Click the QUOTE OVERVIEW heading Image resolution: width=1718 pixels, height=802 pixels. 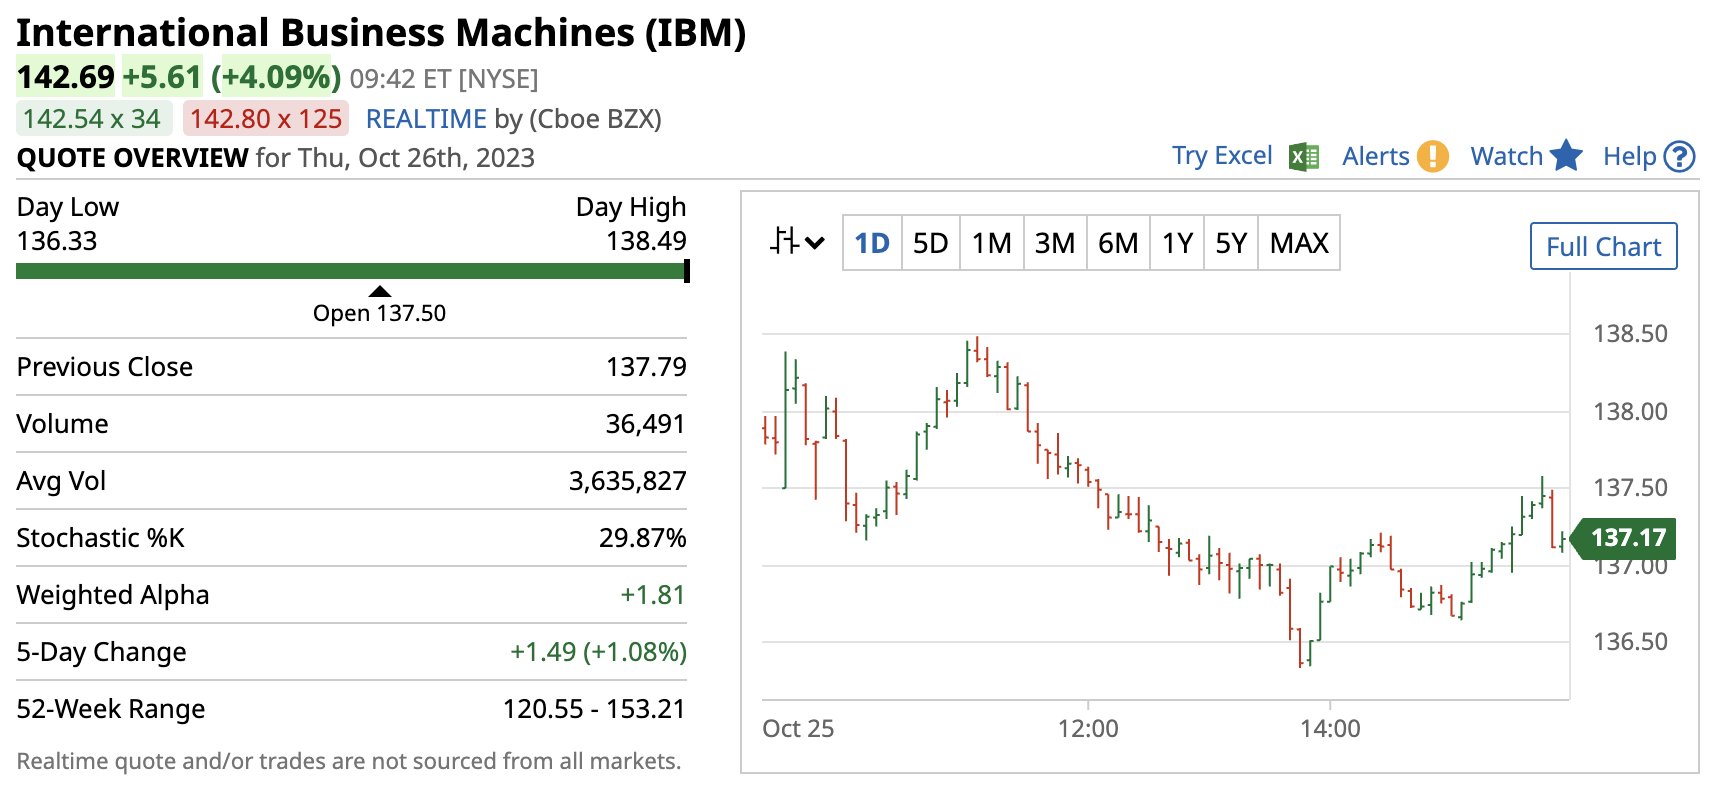132,158
